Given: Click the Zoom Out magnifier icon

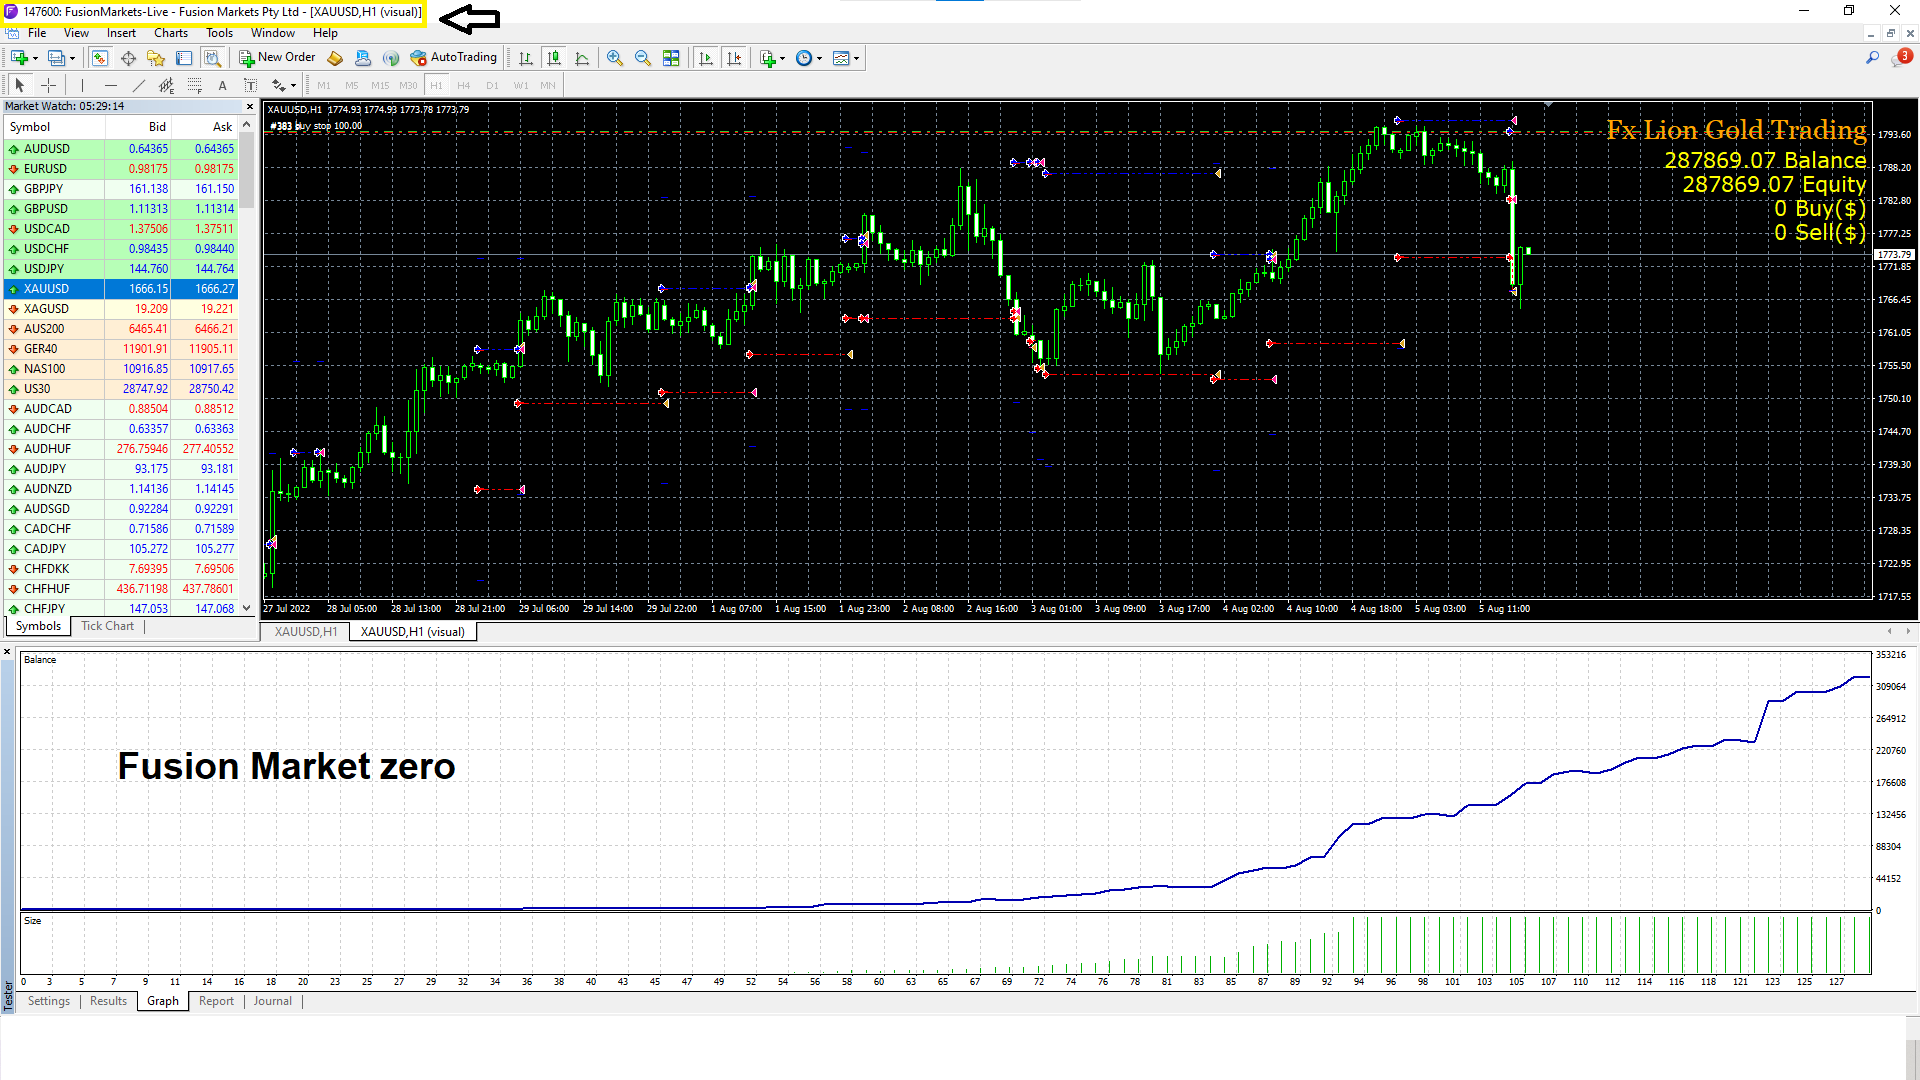Looking at the screenshot, I should (643, 58).
